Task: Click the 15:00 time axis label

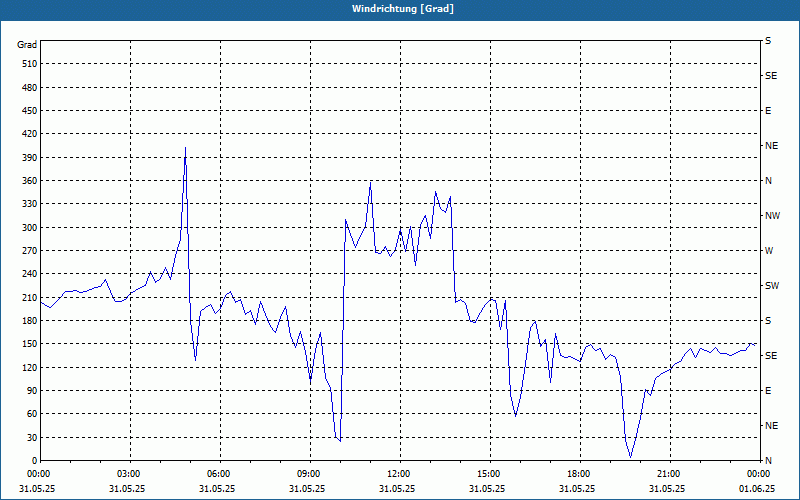Action: coord(487,473)
